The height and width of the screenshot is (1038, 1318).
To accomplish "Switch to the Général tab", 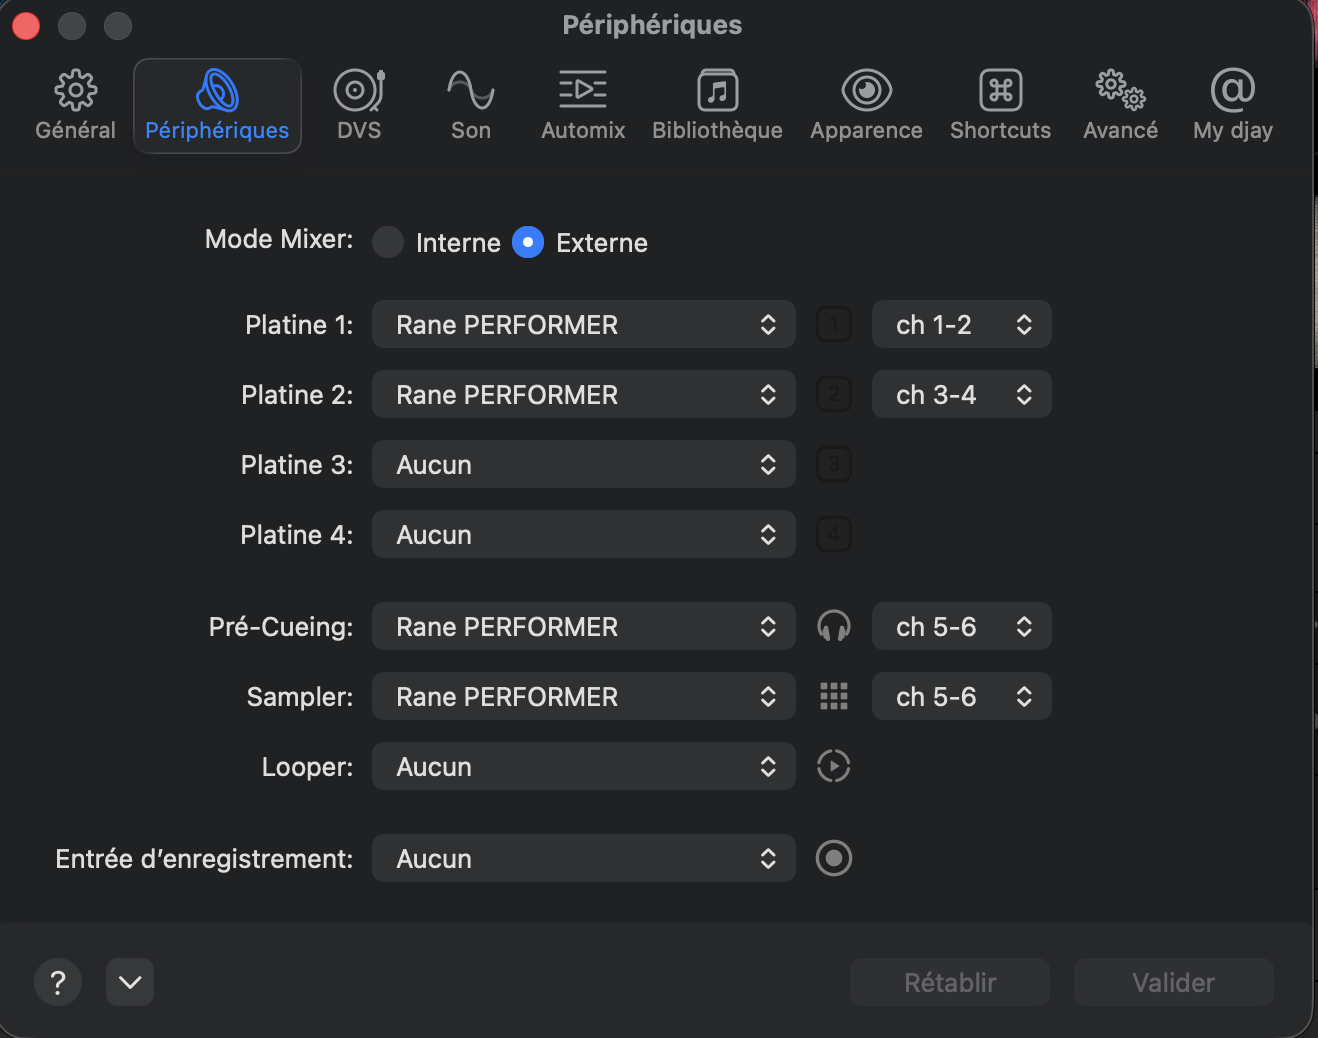I will [x=75, y=106].
